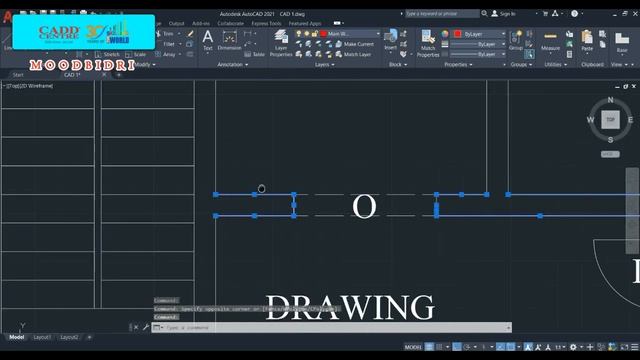This screenshot has height=360, width=640.
Task: Click Sign In account button
Action: (x=503, y=13)
